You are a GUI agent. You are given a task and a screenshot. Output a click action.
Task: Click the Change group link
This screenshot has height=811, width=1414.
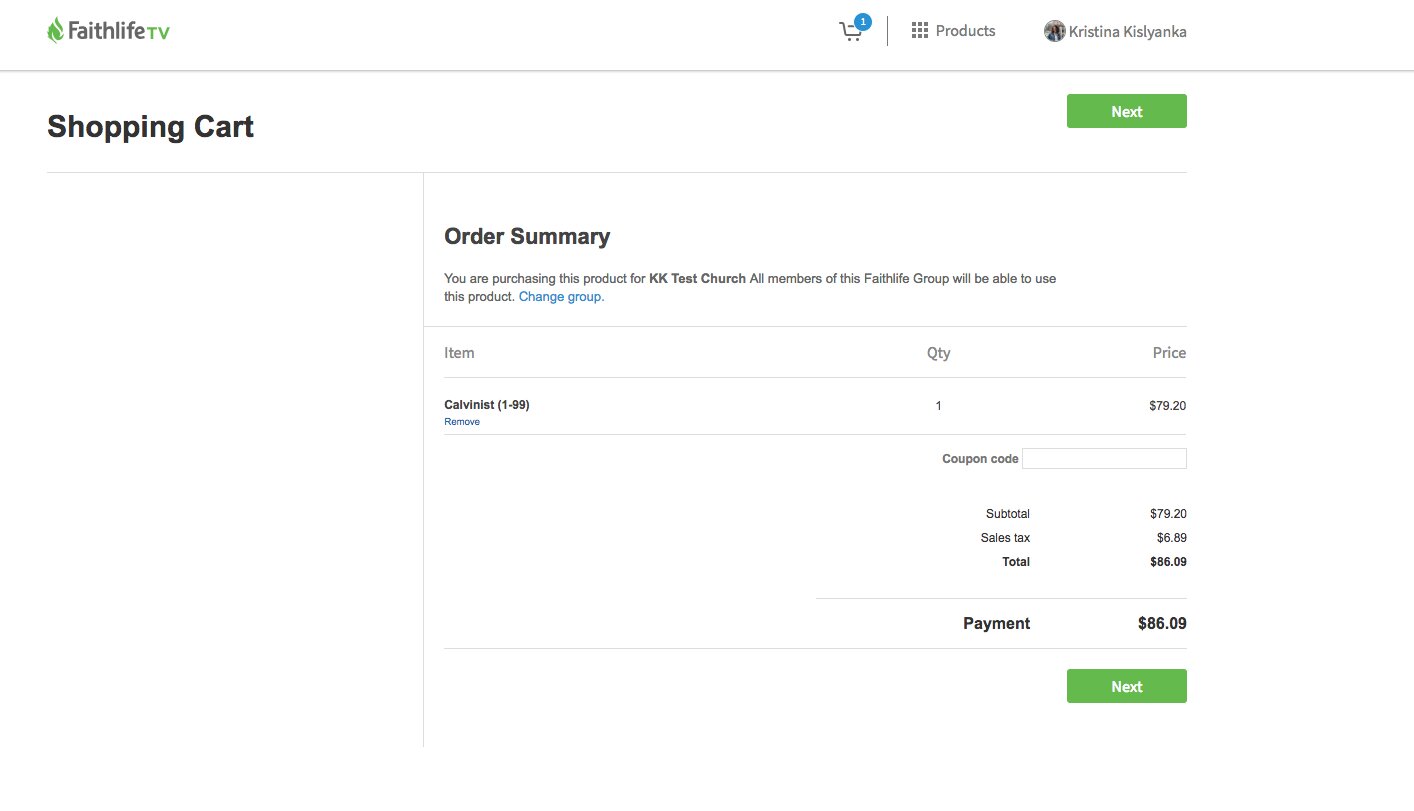(x=561, y=297)
